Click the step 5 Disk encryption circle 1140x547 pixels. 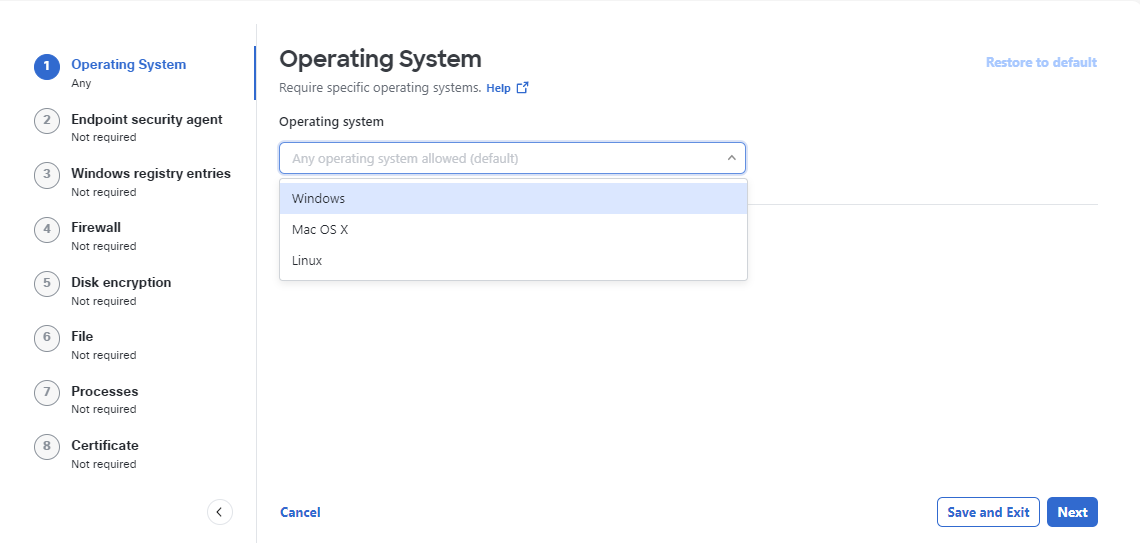(47, 284)
